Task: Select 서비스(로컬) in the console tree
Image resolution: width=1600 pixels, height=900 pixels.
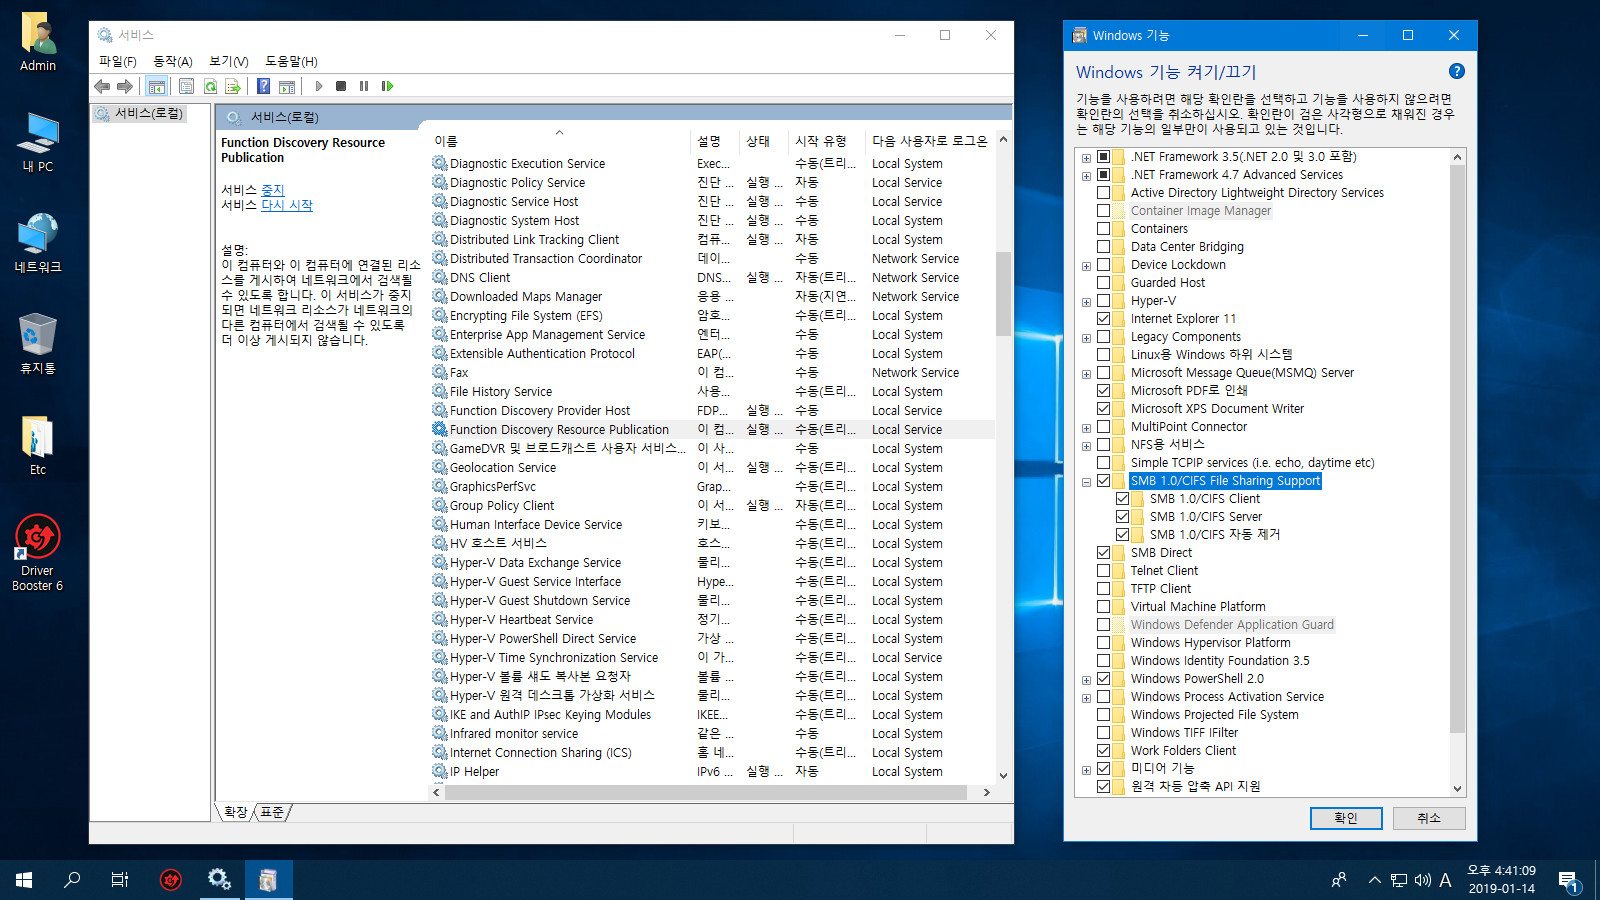Action: click(x=140, y=114)
